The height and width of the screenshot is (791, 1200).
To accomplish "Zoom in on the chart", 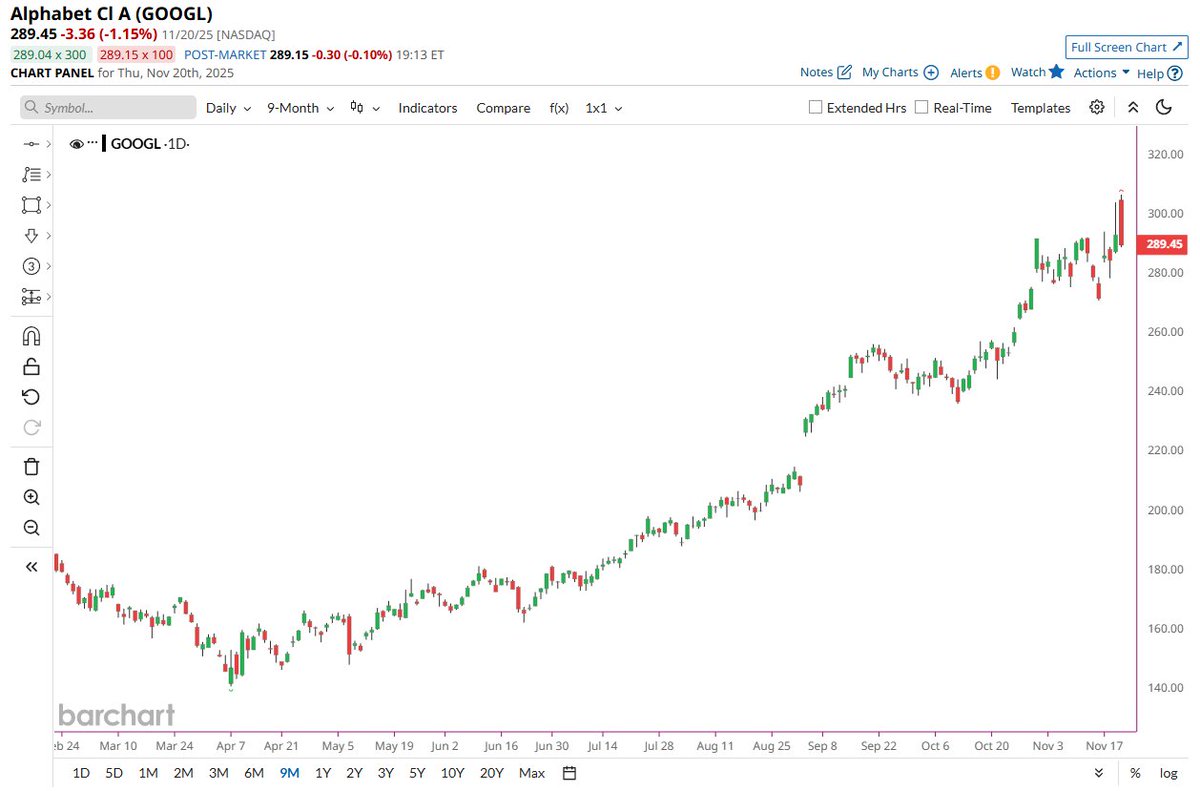I will (31, 497).
